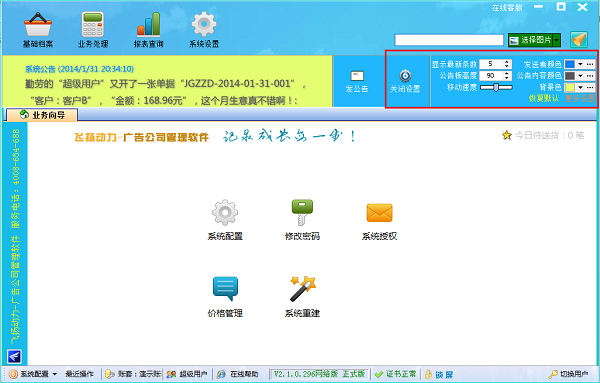Open the 系统授权 envelope icon
This screenshot has width=600, height=383.
(x=379, y=213)
